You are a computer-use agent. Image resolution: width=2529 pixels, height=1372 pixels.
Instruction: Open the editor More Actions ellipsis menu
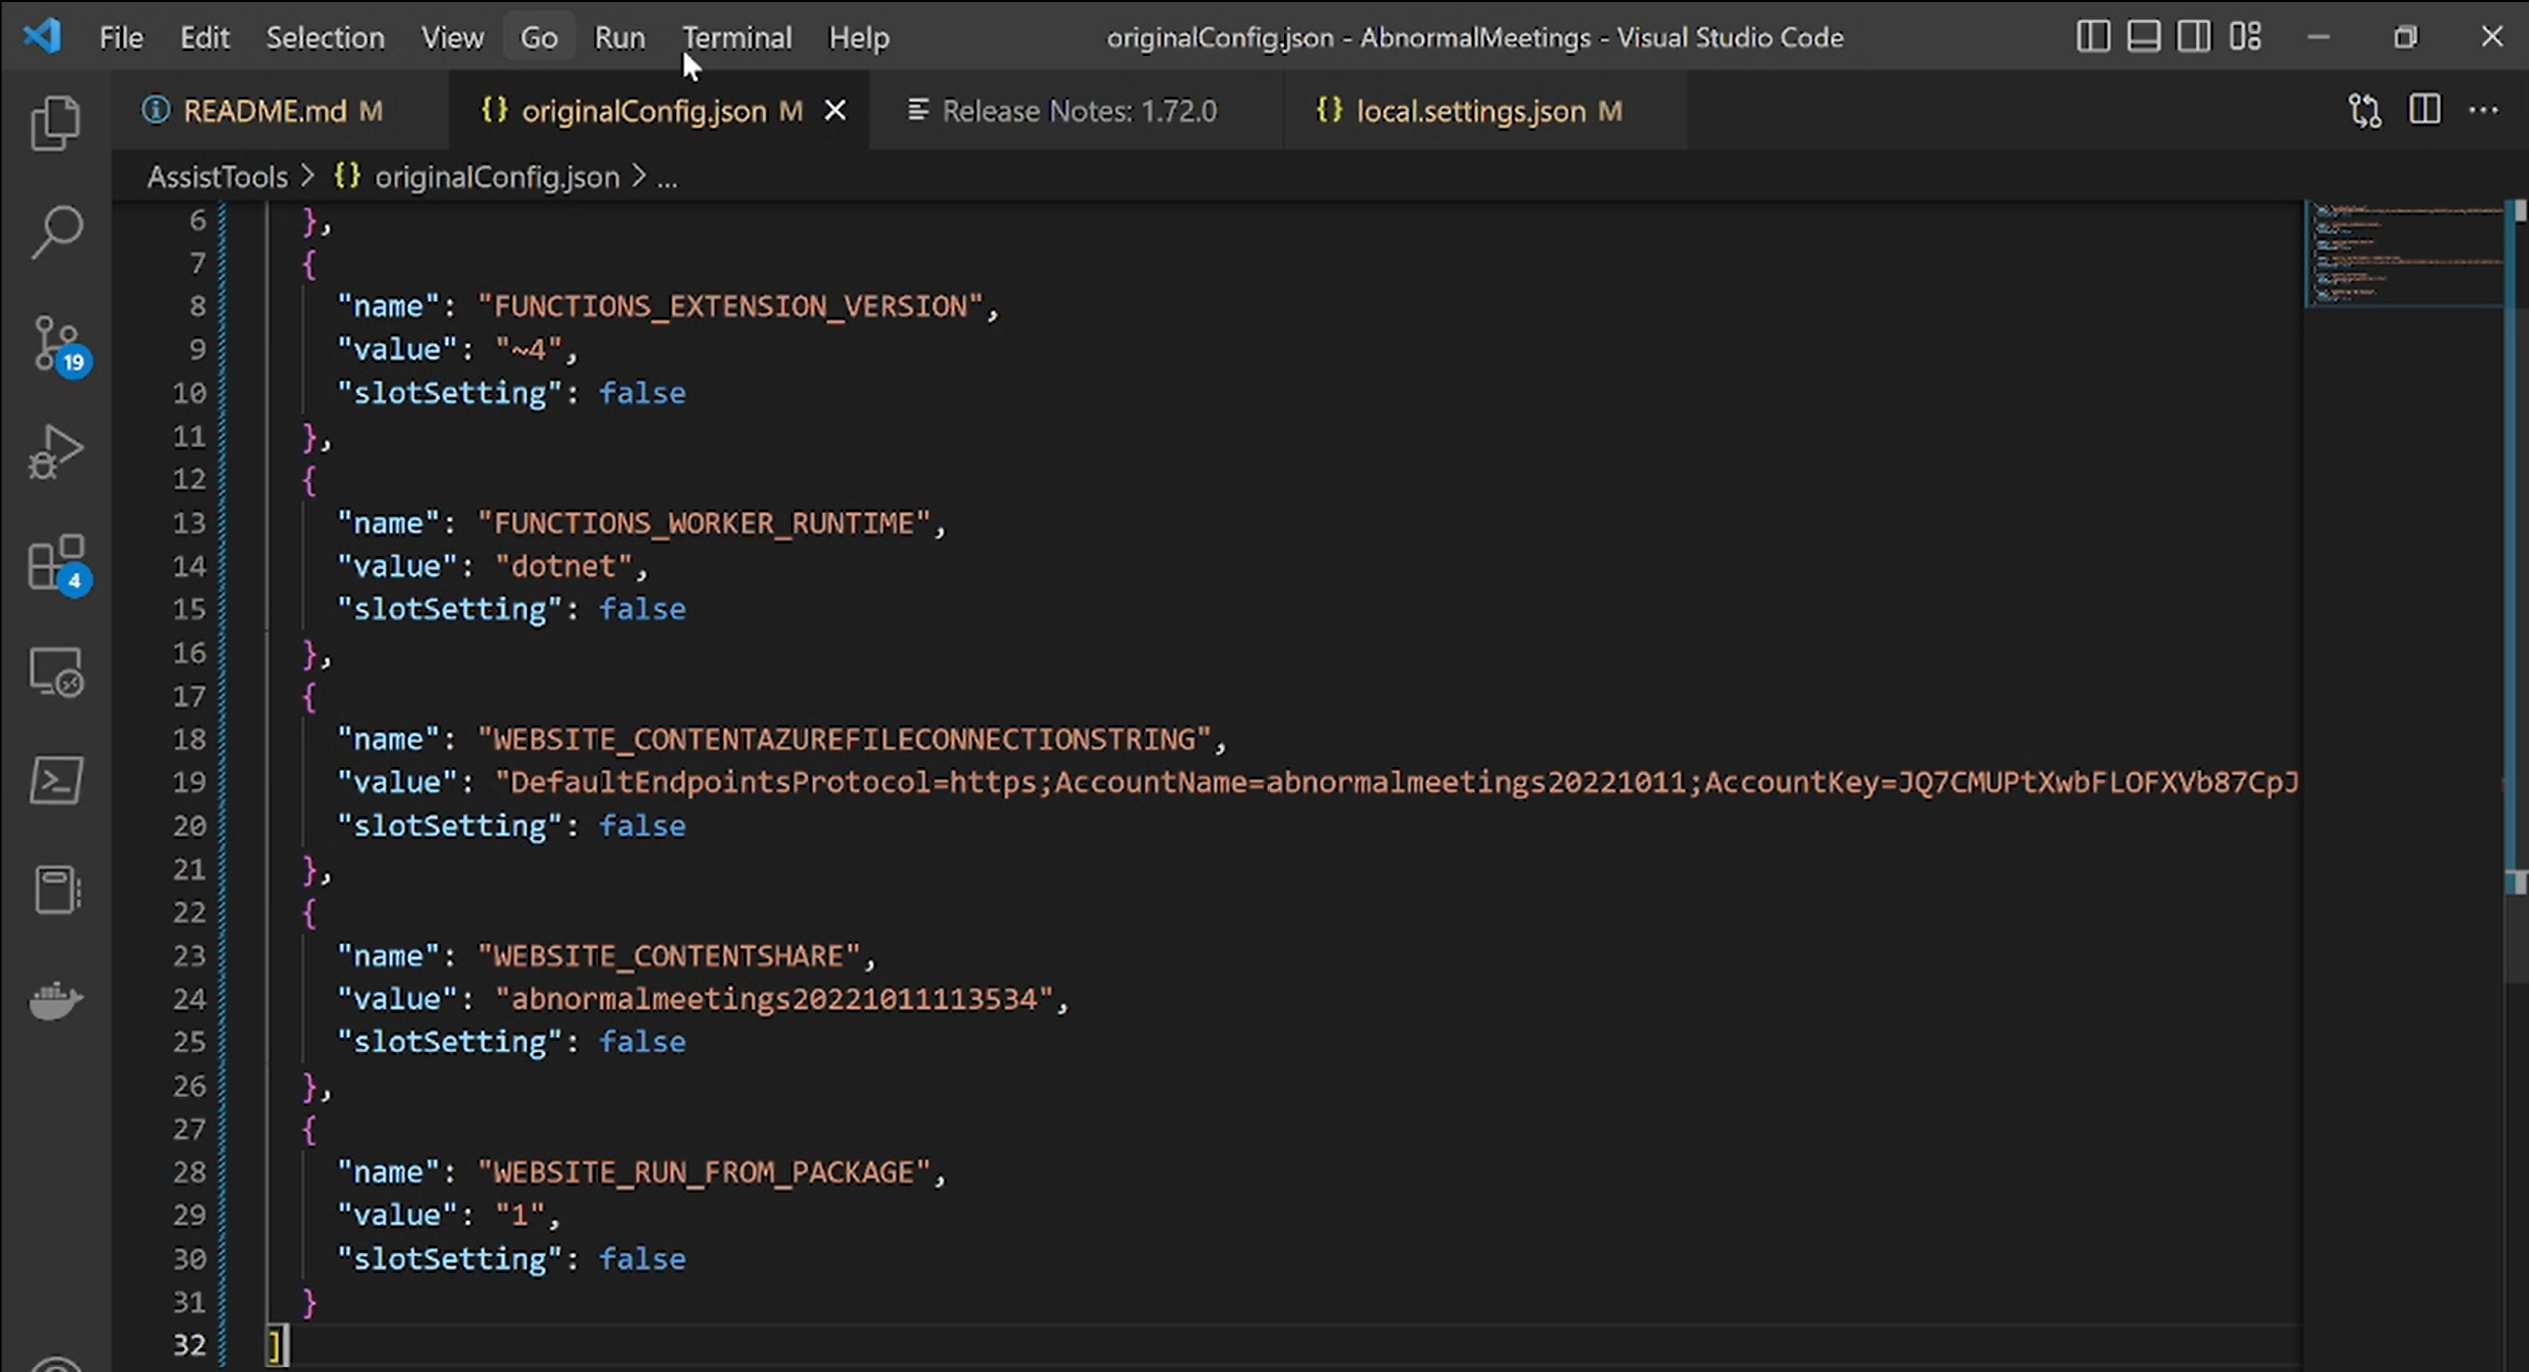point(2483,110)
